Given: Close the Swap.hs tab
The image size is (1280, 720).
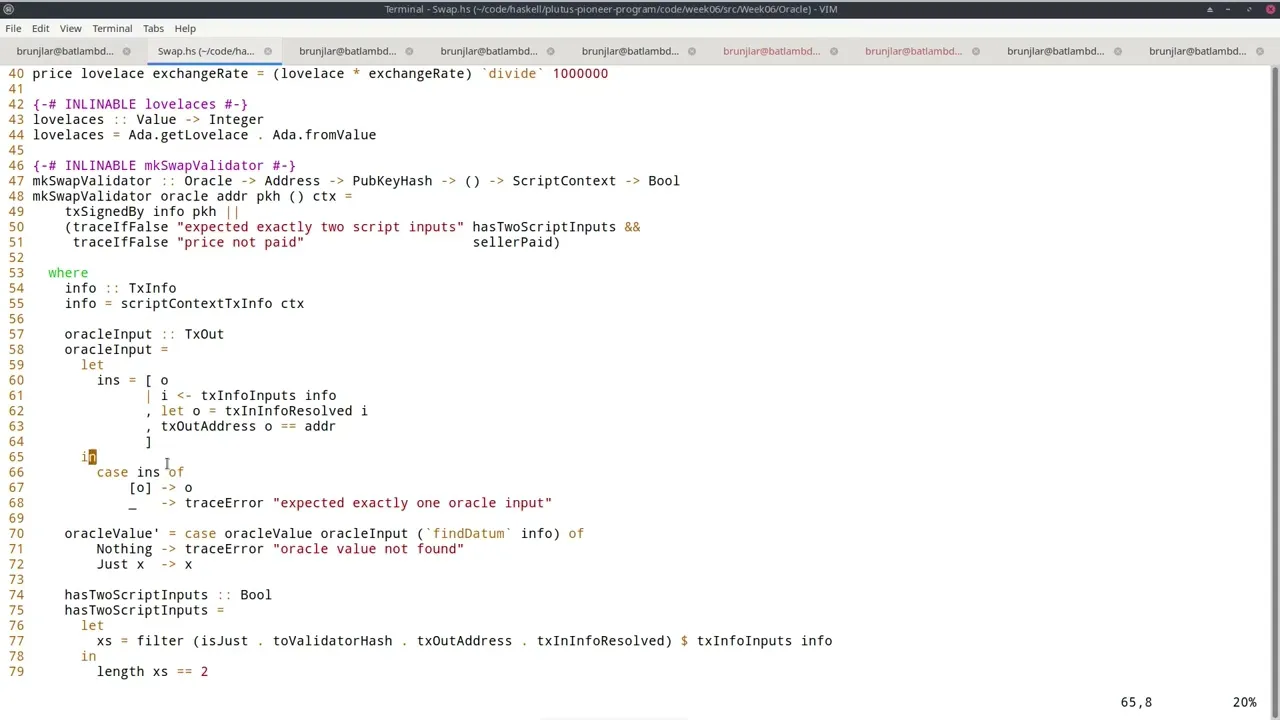Looking at the screenshot, I should 268,51.
